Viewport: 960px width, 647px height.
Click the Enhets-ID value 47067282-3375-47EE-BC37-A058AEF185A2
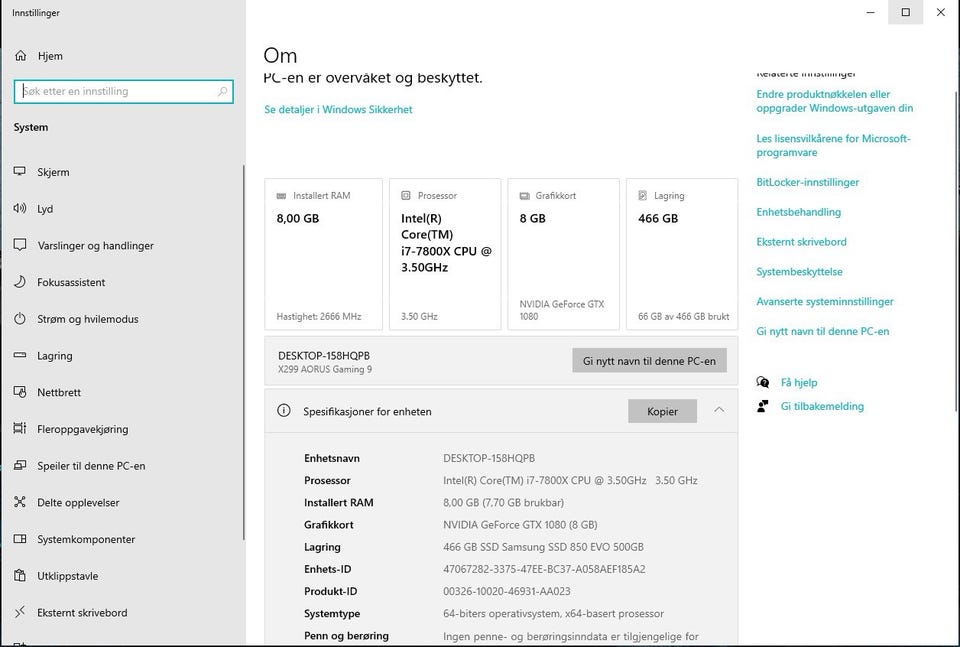coord(544,569)
